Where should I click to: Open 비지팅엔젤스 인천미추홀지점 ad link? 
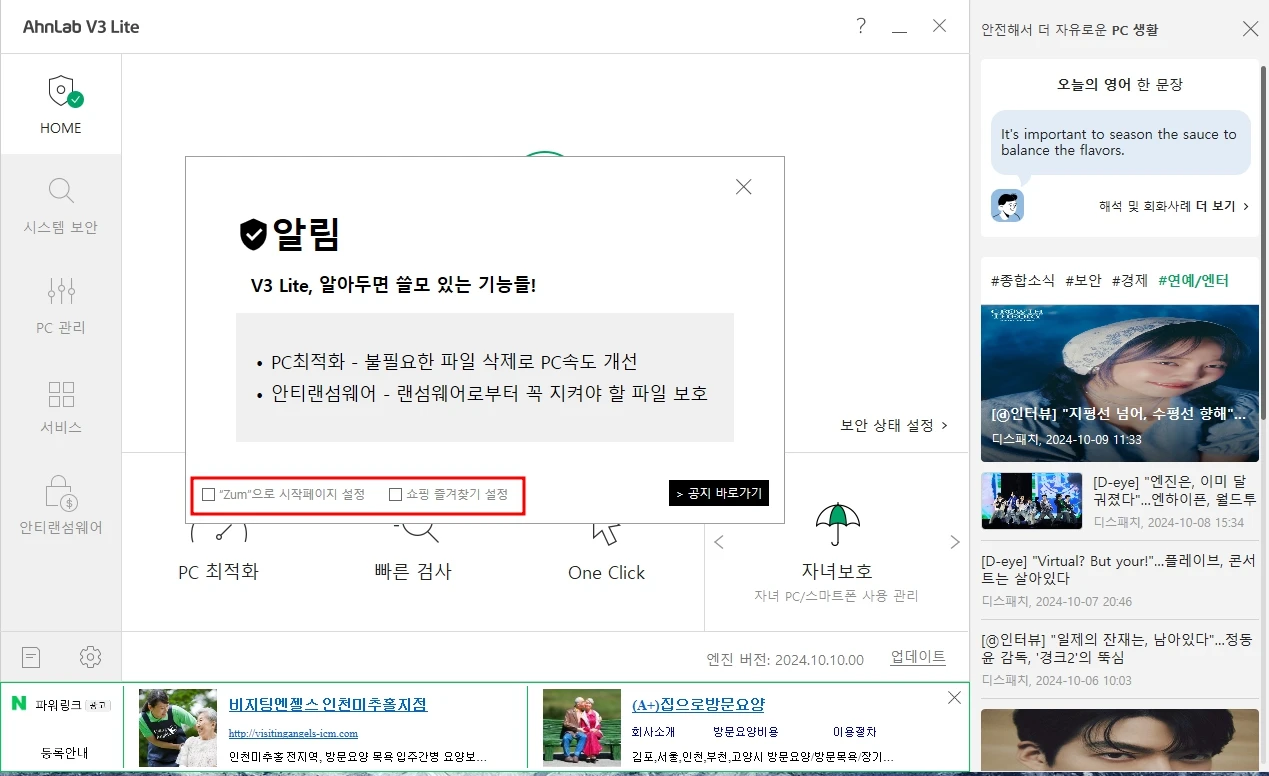click(x=328, y=704)
